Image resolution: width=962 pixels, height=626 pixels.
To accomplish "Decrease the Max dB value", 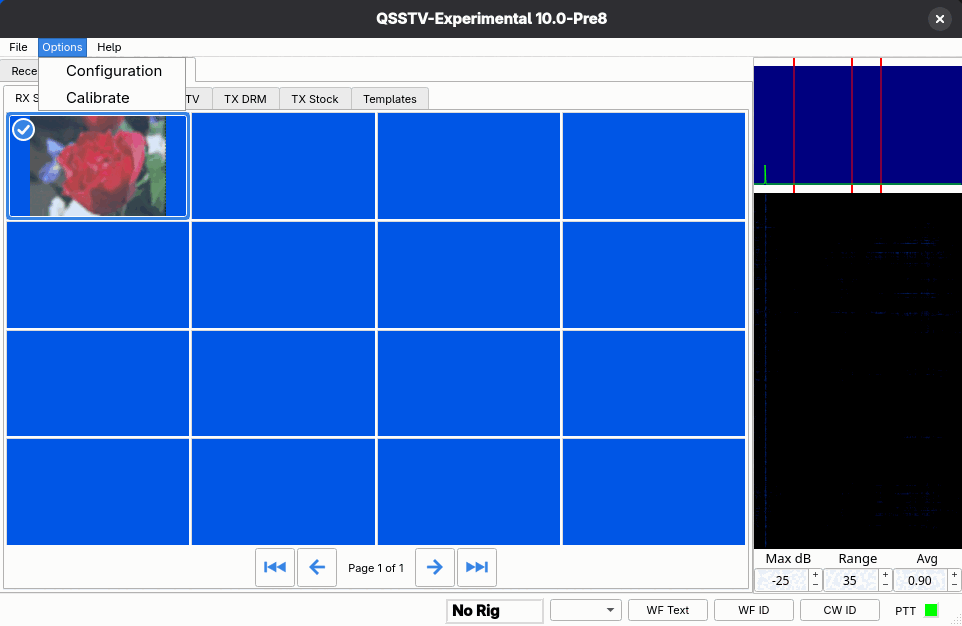I will pyautogui.click(x=815, y=585).
